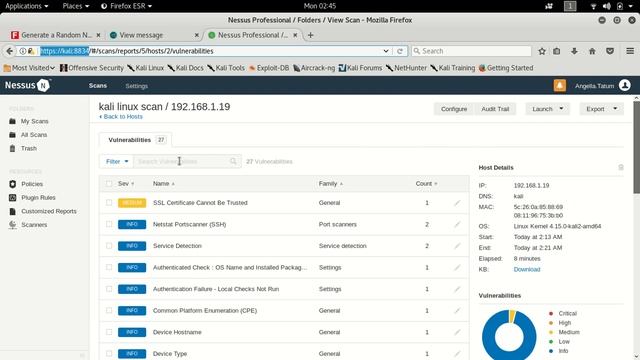The height and width of the screenshot is (360, 640).
Task: Switch to the View message browser tab
Action: click(x=155, y=35)
